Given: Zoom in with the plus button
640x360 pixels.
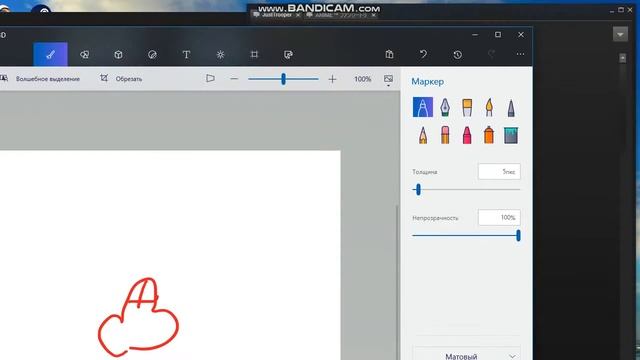Looking at the screenshot, I should [x=332, y=79].
